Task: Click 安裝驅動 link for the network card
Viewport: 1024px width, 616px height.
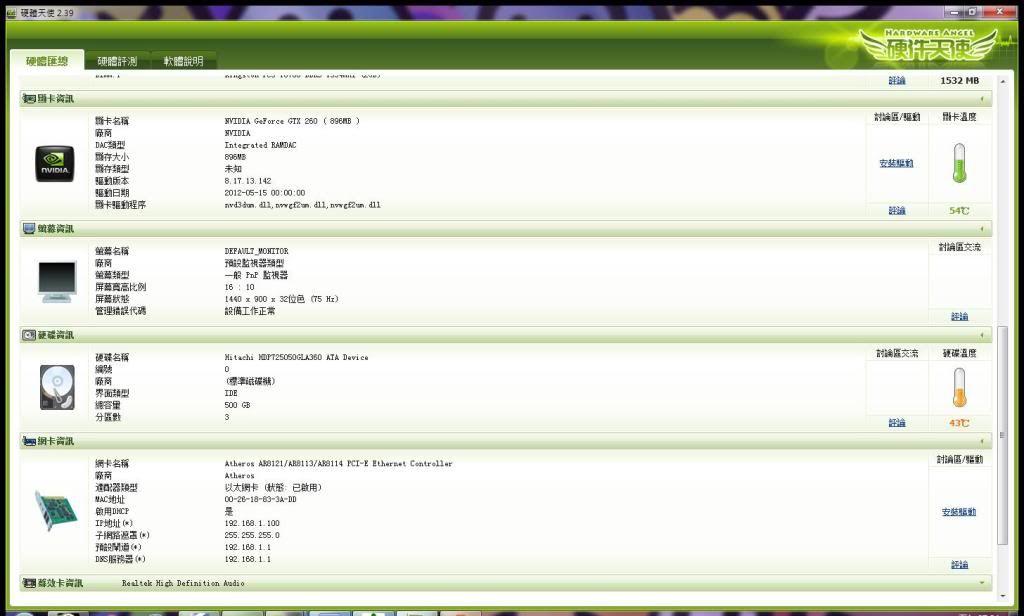Action: (x=959, y=512)
